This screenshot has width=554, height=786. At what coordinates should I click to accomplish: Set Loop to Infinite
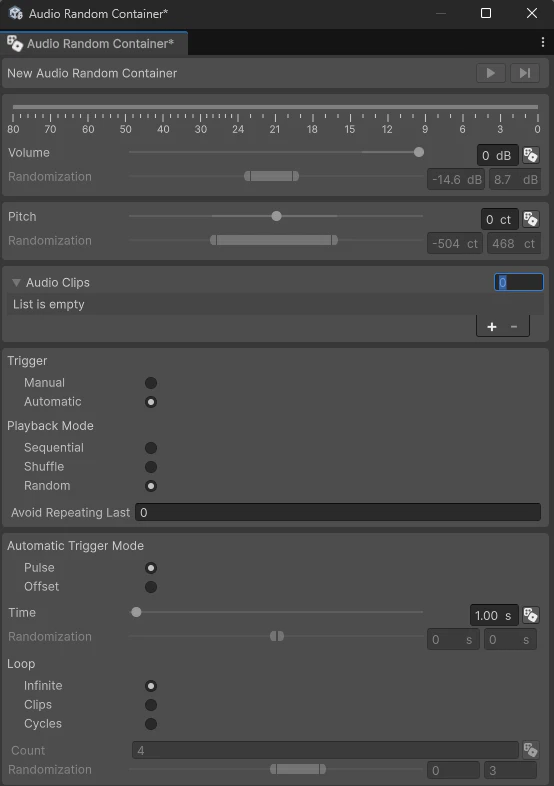pos(151,686)
